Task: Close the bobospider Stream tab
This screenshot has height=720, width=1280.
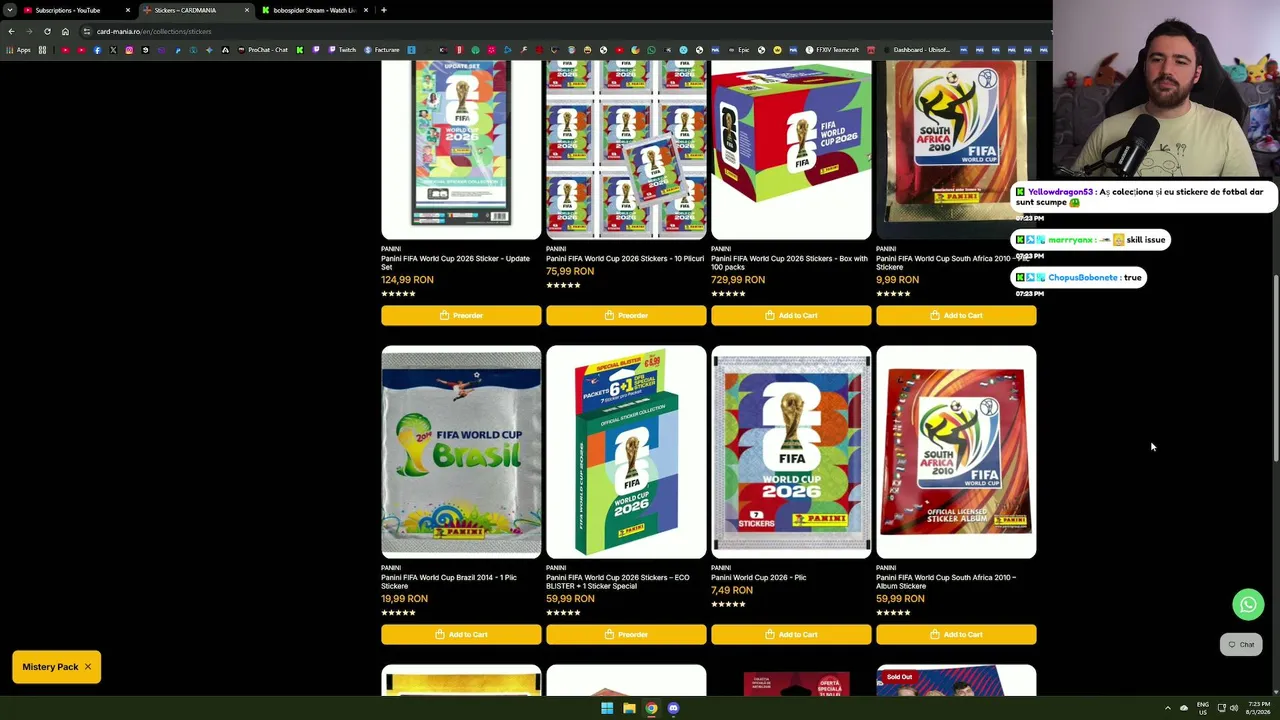Action: pos(366,10)
